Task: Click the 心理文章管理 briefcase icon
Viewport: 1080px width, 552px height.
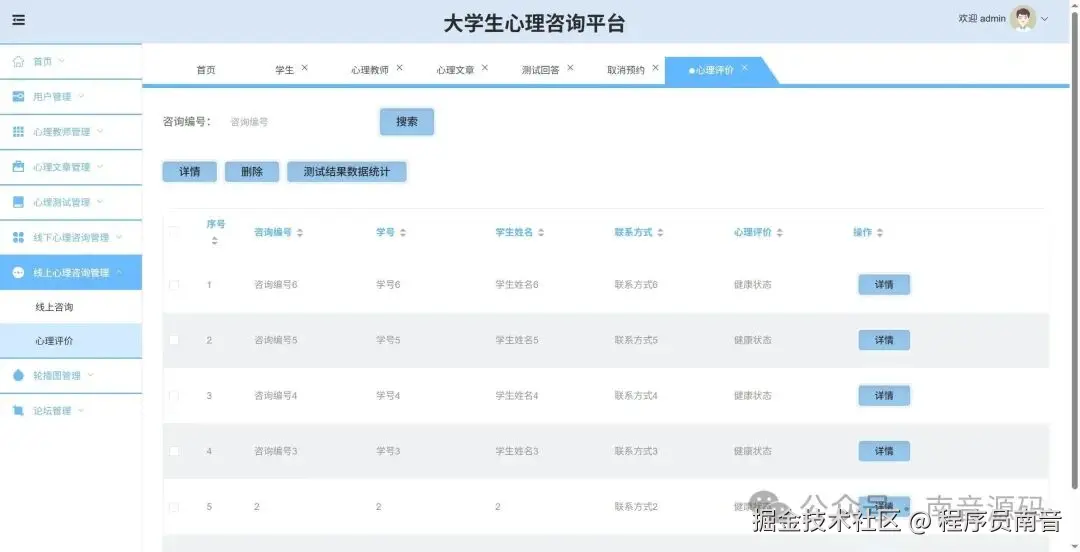Action: click(x=19, y=167)
